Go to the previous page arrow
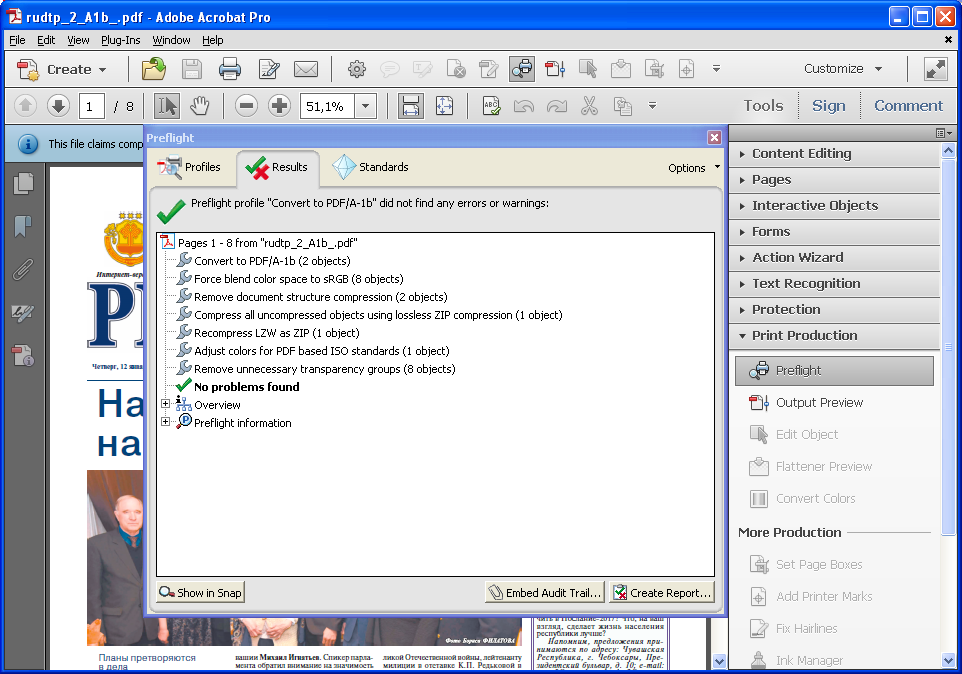Viewport: 962px width, 674px height. pos(25,106)
